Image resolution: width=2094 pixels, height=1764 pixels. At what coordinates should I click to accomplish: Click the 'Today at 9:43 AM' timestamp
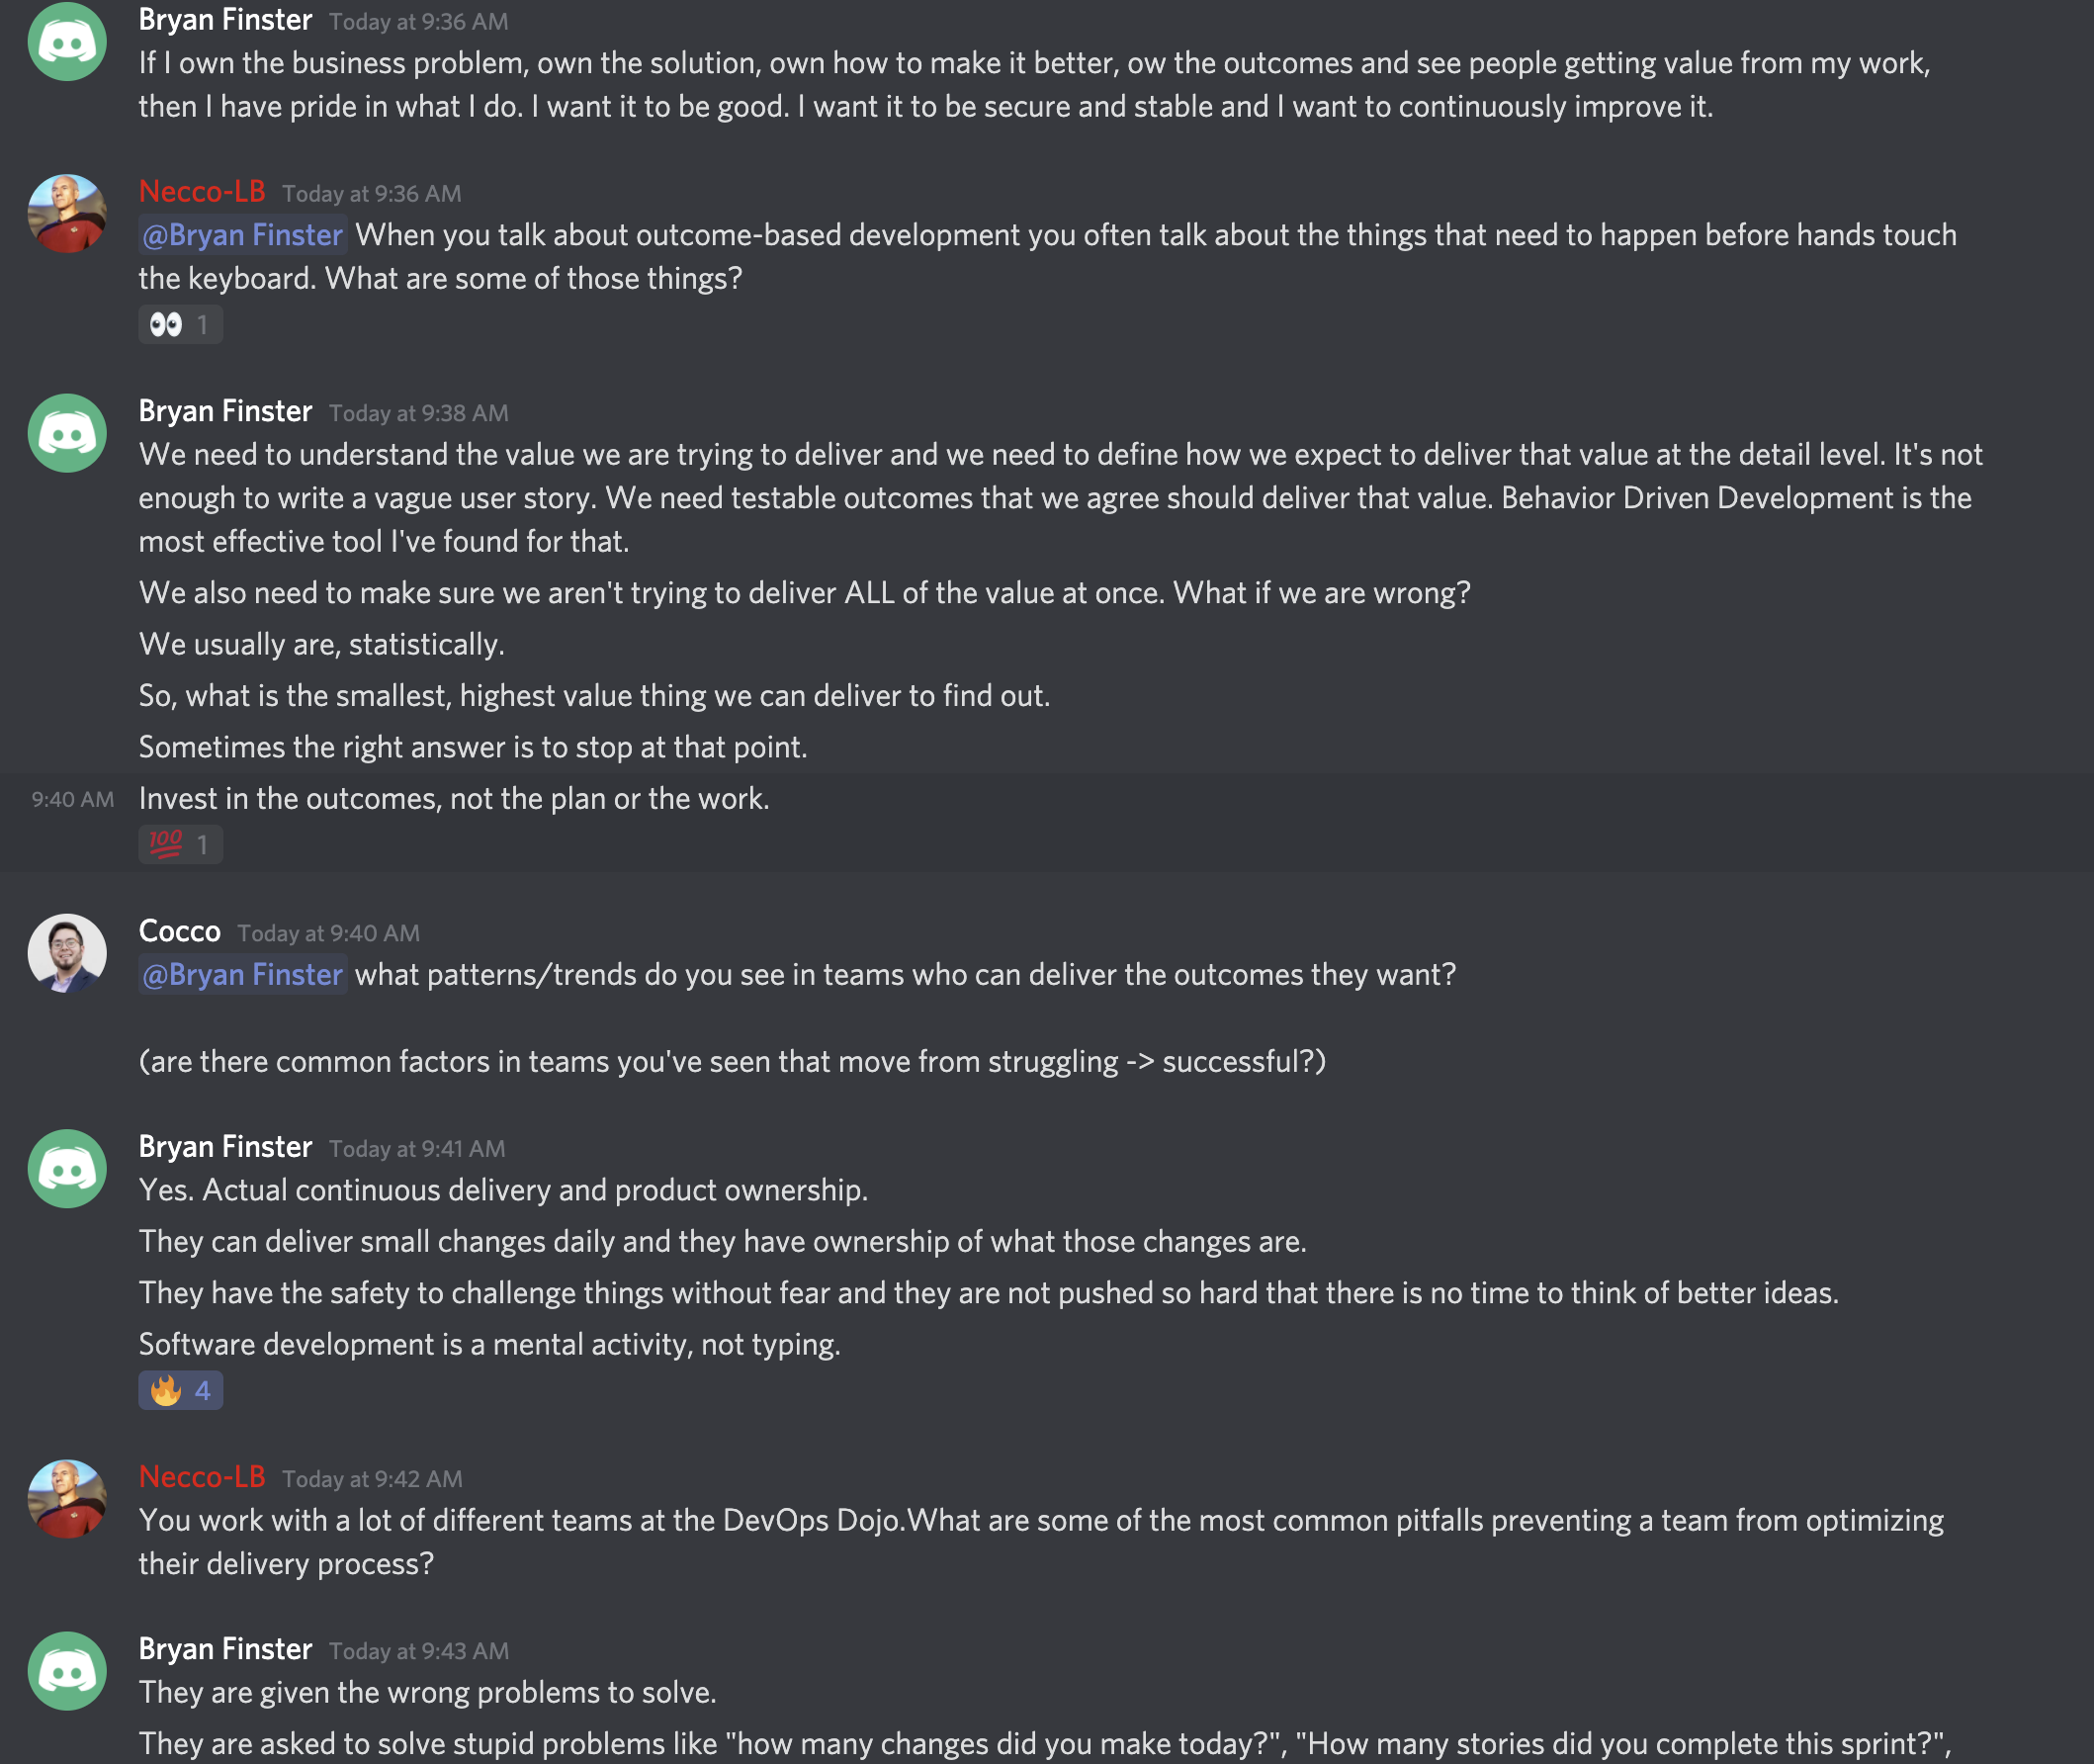418,1651
